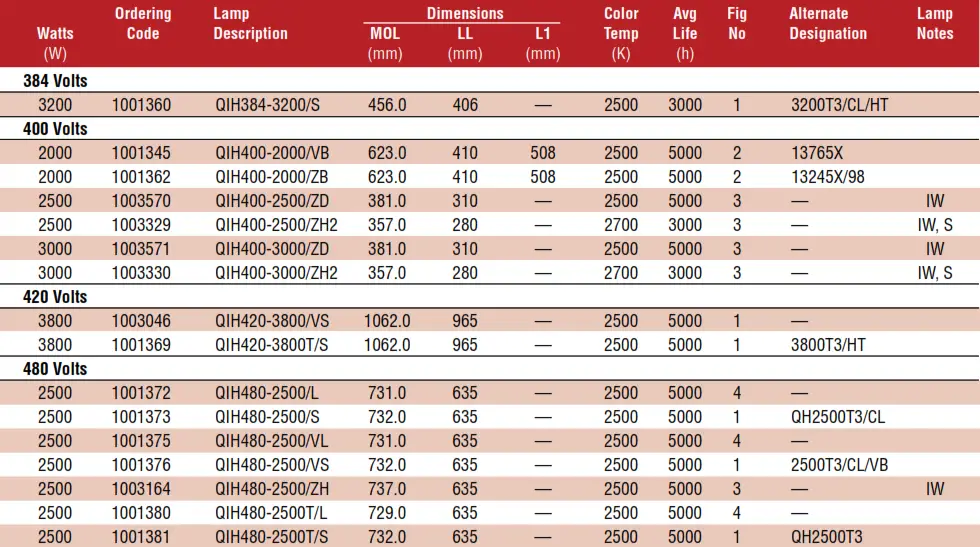Click the 480 Volts section heading
980x547 pixels.
tap(55, 369)
